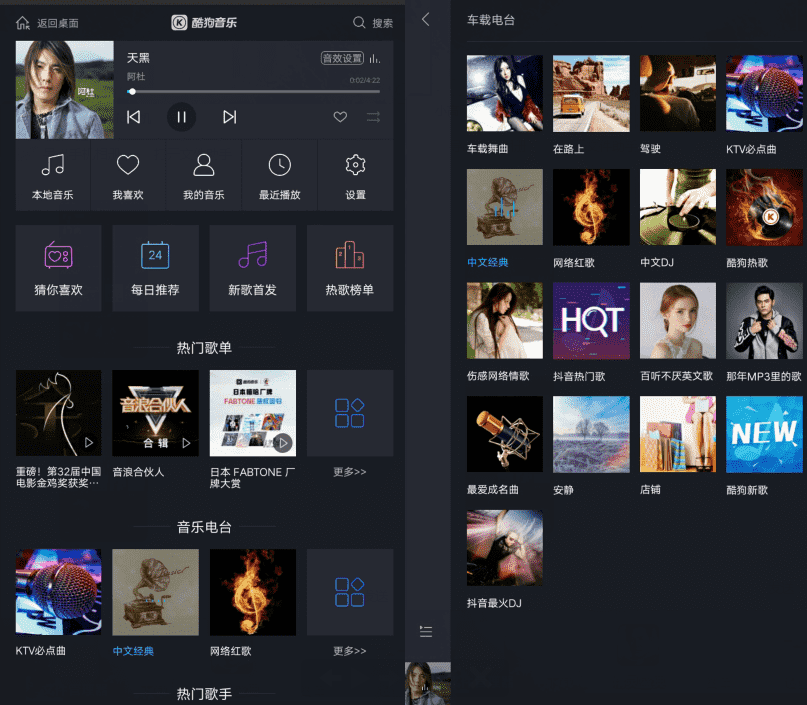The image size is (807, 705).
Task: Click the 车载电台 panel title
Action: [490, 21]
